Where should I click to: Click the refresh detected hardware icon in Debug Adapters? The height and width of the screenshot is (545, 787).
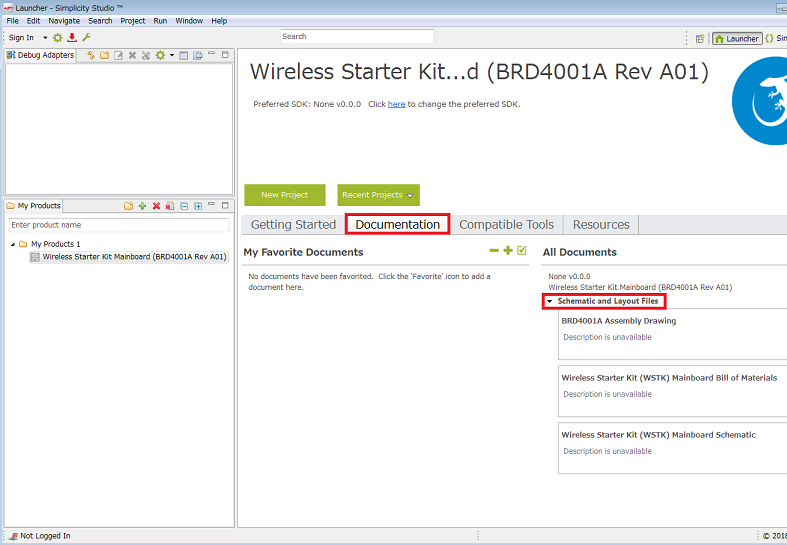pyautogui.click(x=91, y=55)
